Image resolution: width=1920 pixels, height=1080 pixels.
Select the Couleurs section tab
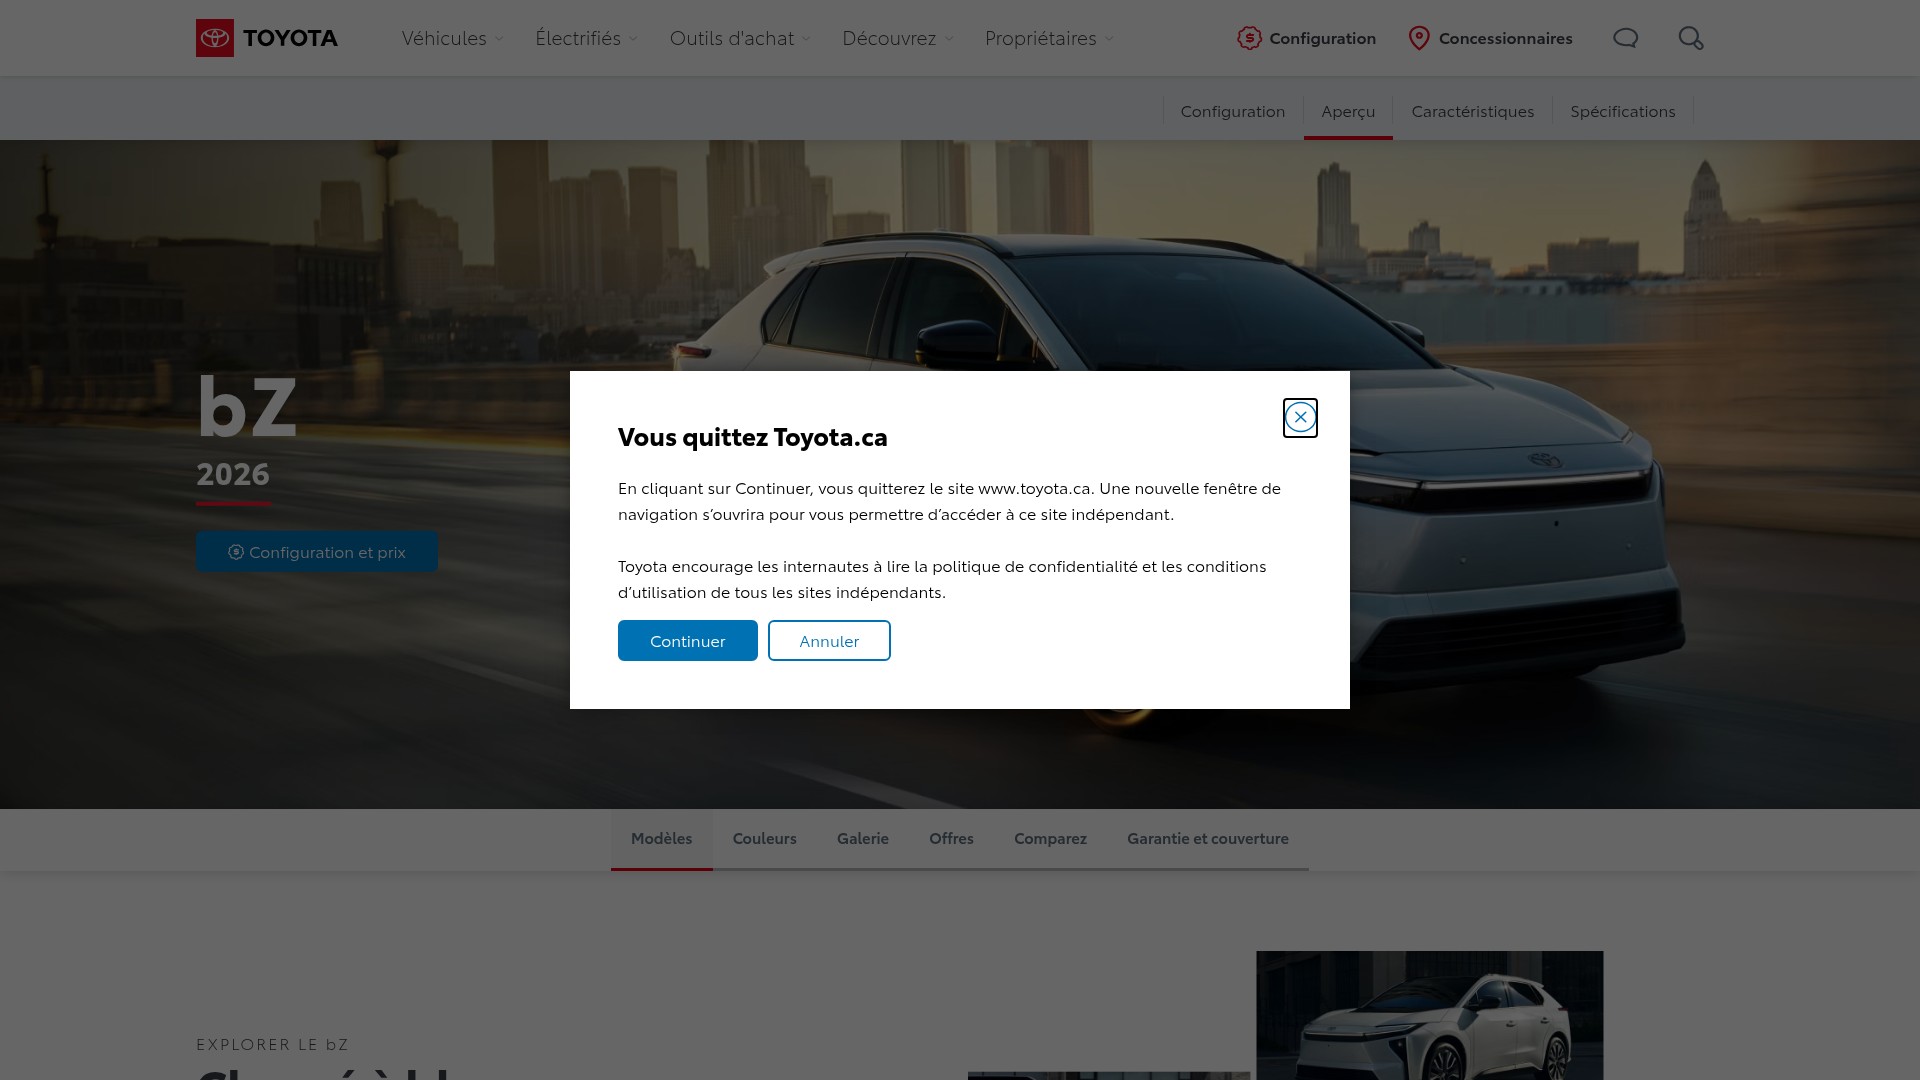pyautogui.click(x=765, y=839)
